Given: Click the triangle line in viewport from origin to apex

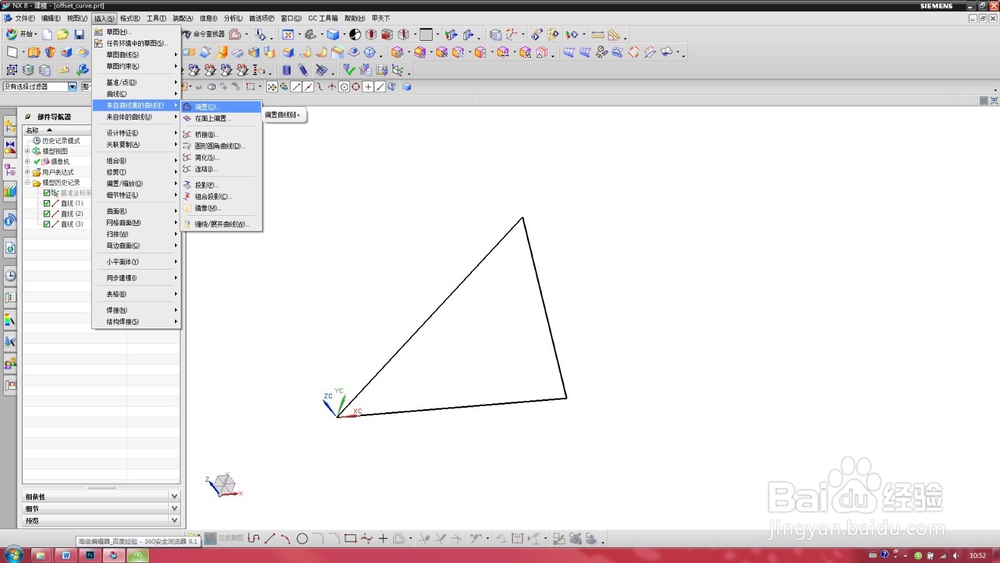Looking at the screenshot, I should pyautogui.click(x=430, y=317).
